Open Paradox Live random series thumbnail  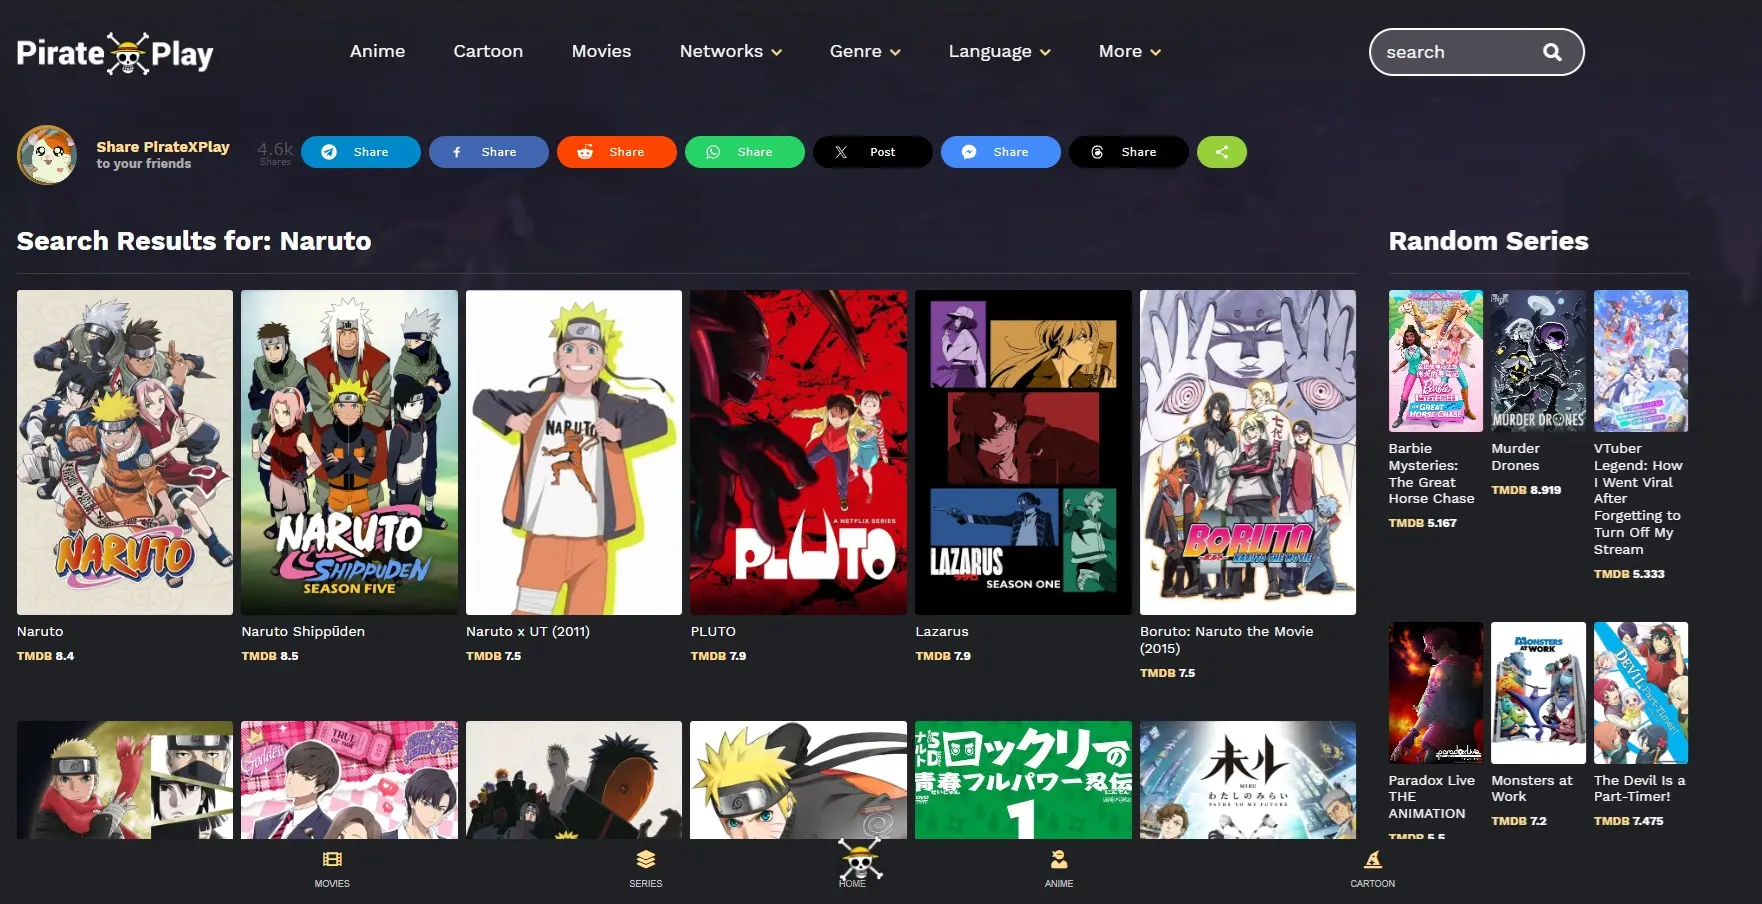click(x=1436, y=693)
